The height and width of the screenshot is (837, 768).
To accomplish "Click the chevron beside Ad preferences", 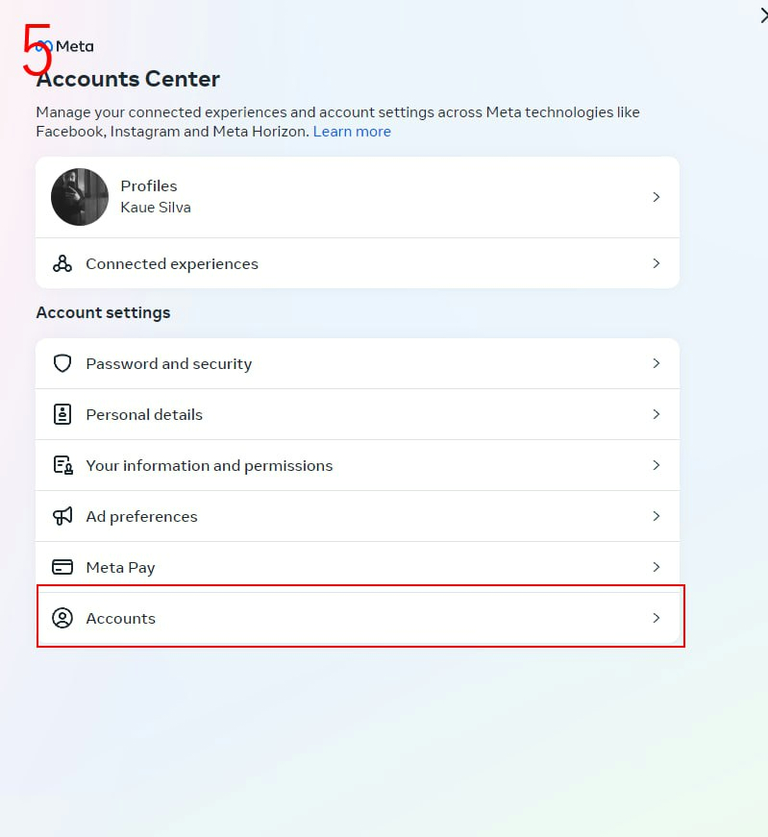I will 656,517.
